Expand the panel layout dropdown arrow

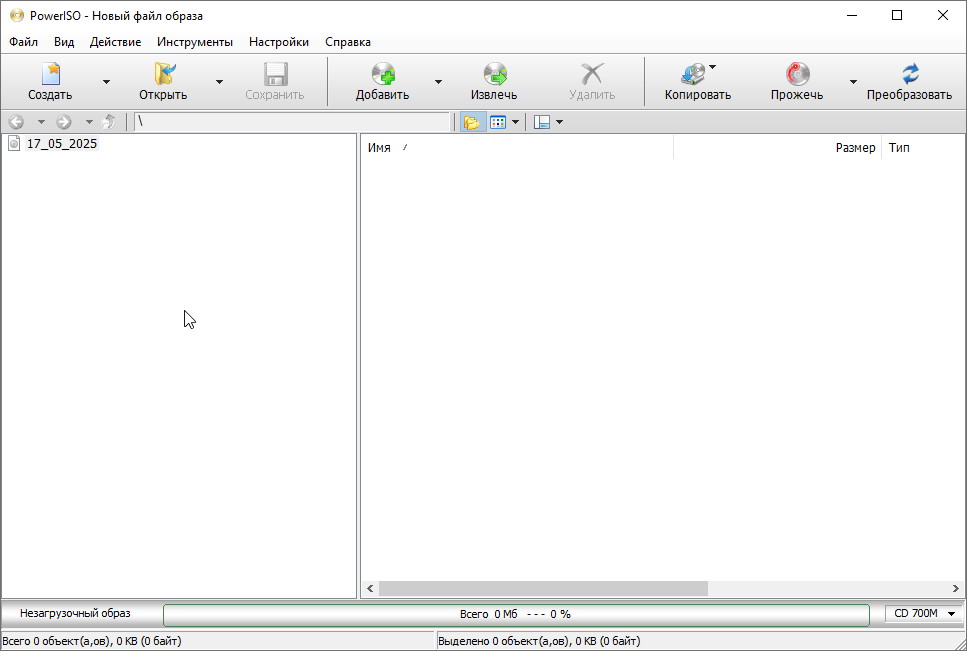pyautogui.click(x=559, y=122)
